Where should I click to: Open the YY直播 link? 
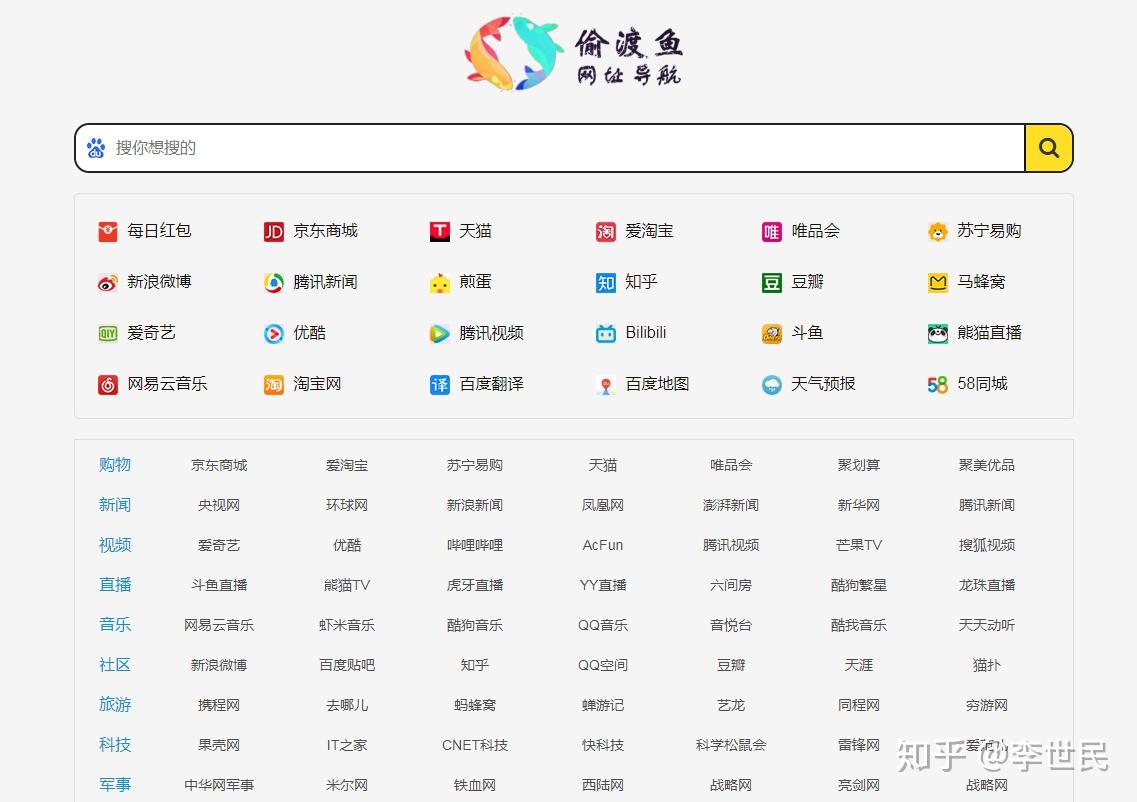click(603, 585)
